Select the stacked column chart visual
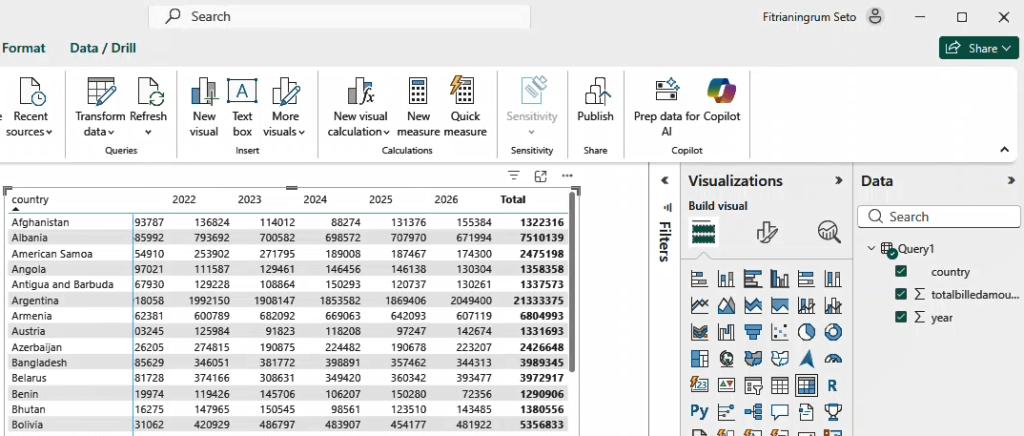This screenshot has height=436, width=1024. [x=726, y=279]
